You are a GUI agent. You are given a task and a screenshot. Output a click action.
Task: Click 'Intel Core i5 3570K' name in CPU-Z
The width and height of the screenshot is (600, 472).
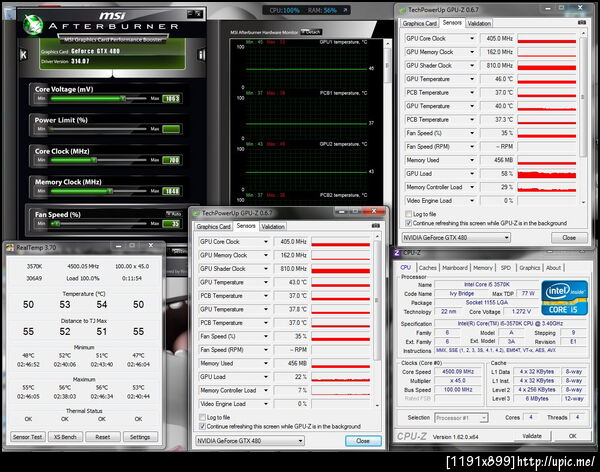click(487, 284)
